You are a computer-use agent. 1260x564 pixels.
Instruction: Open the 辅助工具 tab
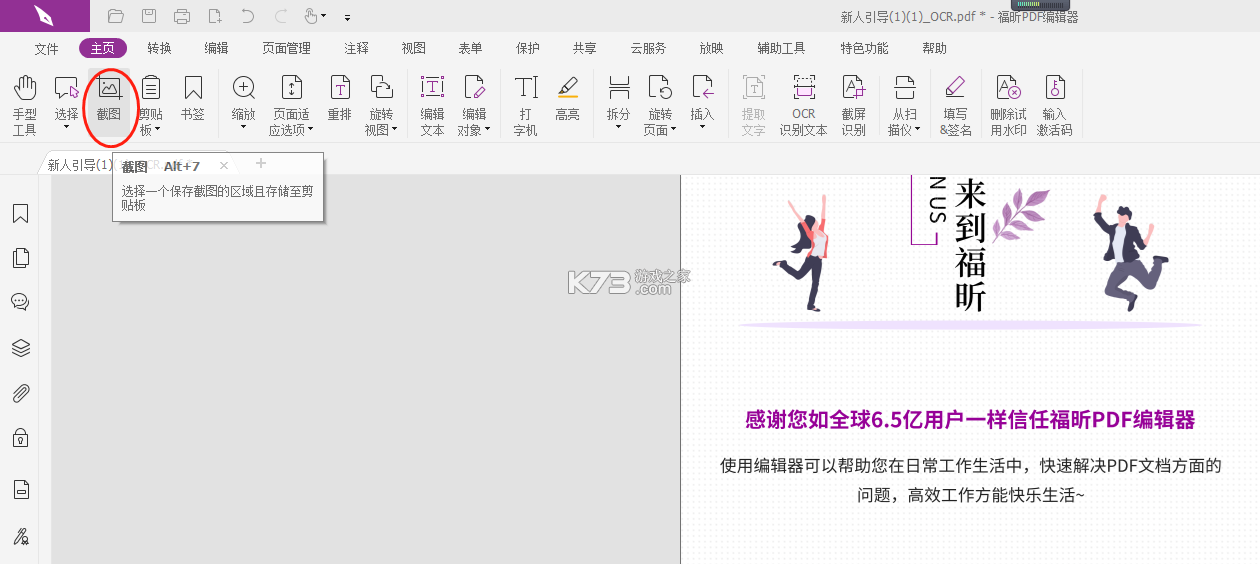pyautogui.click(x=781, y=48)
